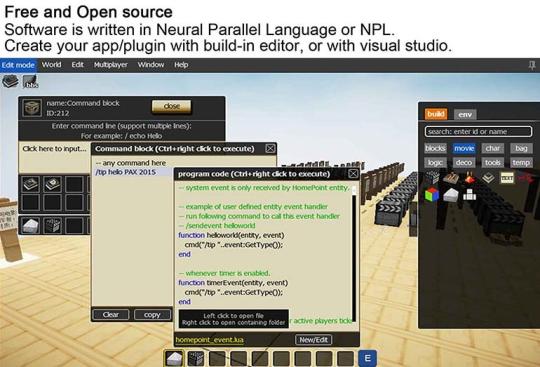Image resolution: width=540 pixels, height=367 pixels.
Task: Select the white block in the bottom hotbar
Action: (174, 358)
